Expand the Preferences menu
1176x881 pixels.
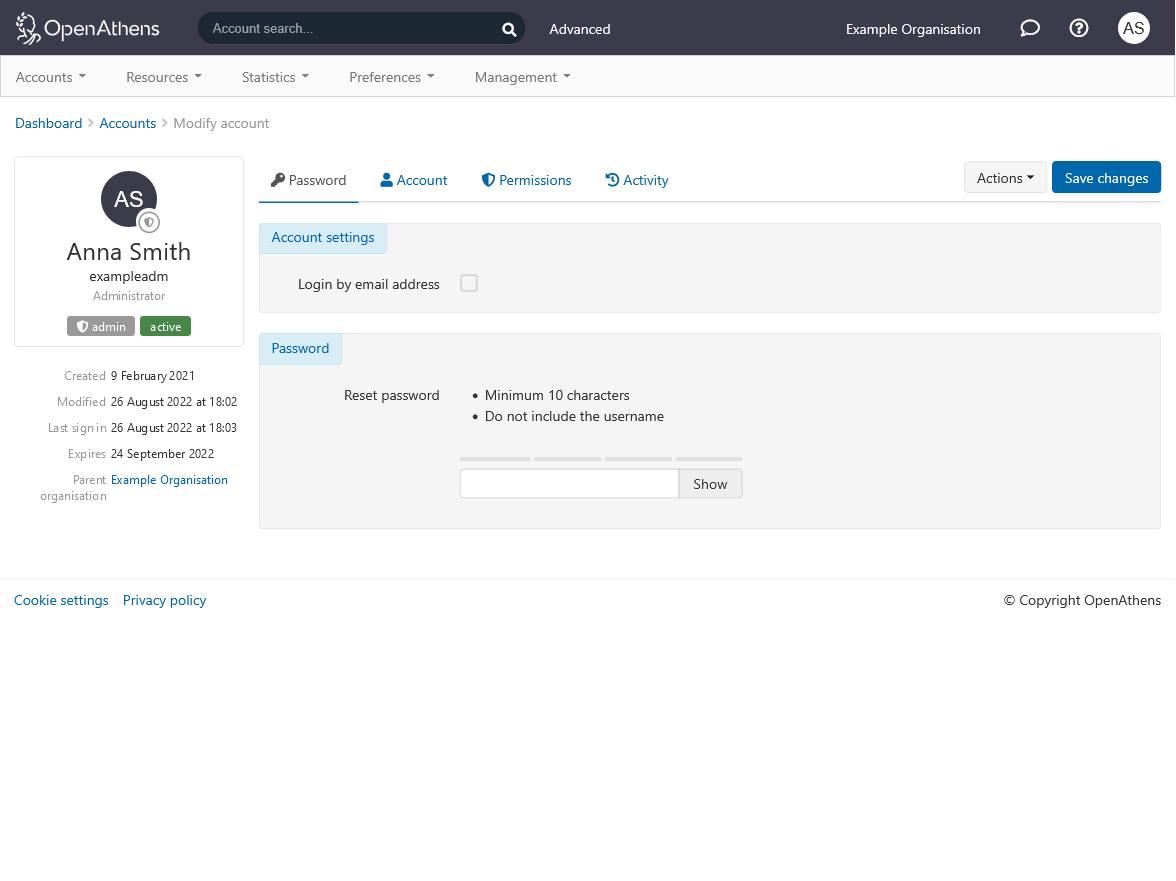coord(392,77)
